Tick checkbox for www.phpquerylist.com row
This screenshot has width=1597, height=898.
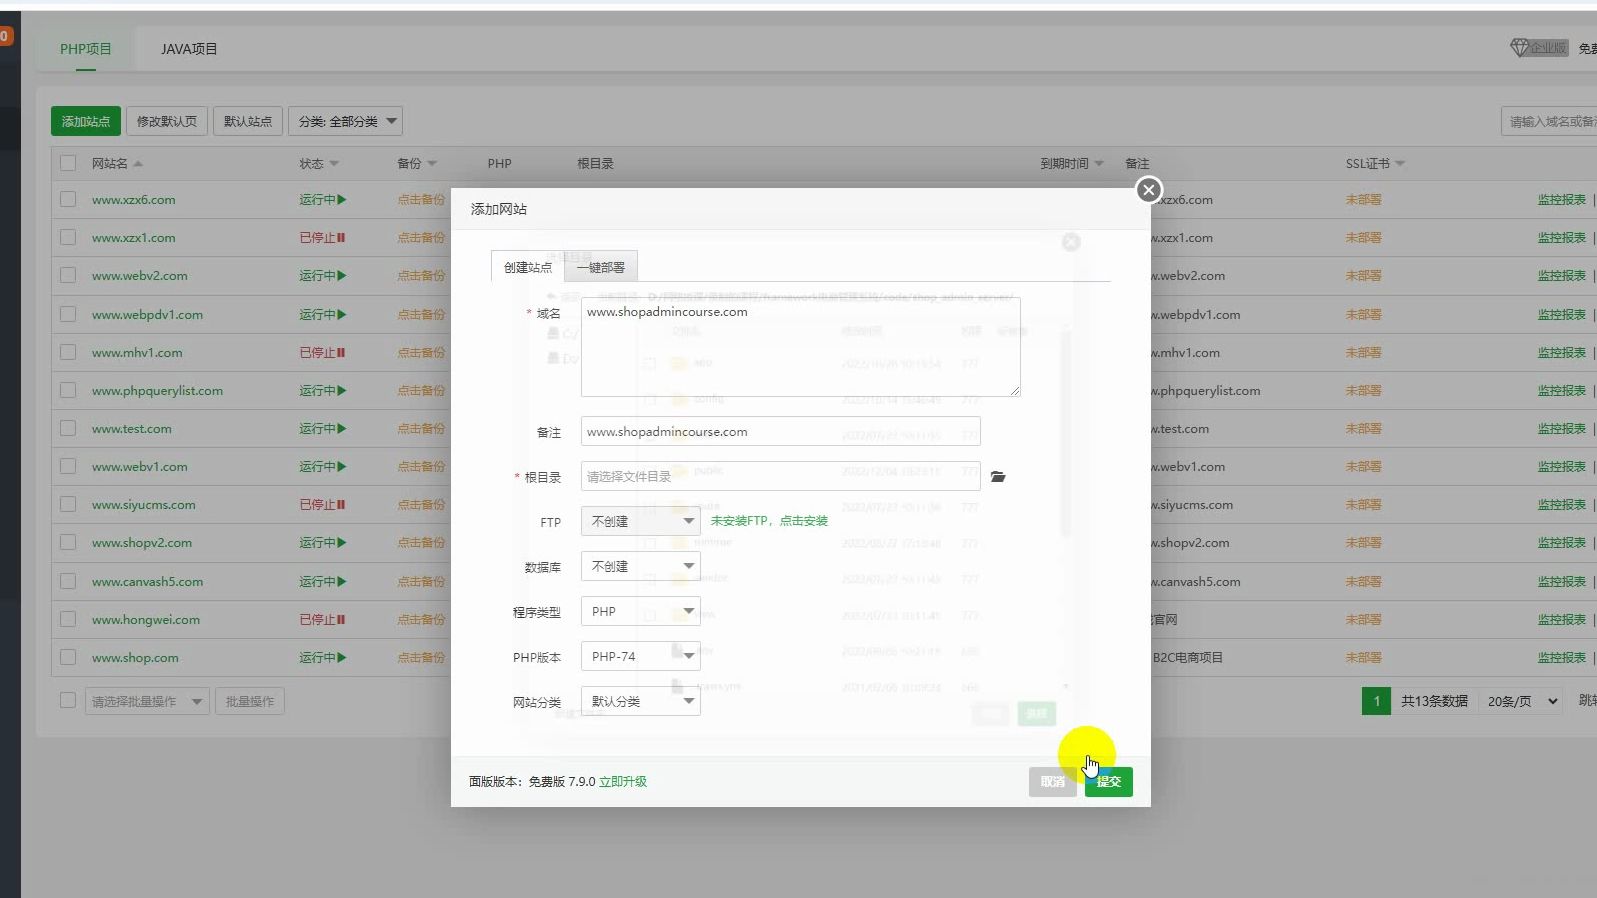[x=68, y=390]
